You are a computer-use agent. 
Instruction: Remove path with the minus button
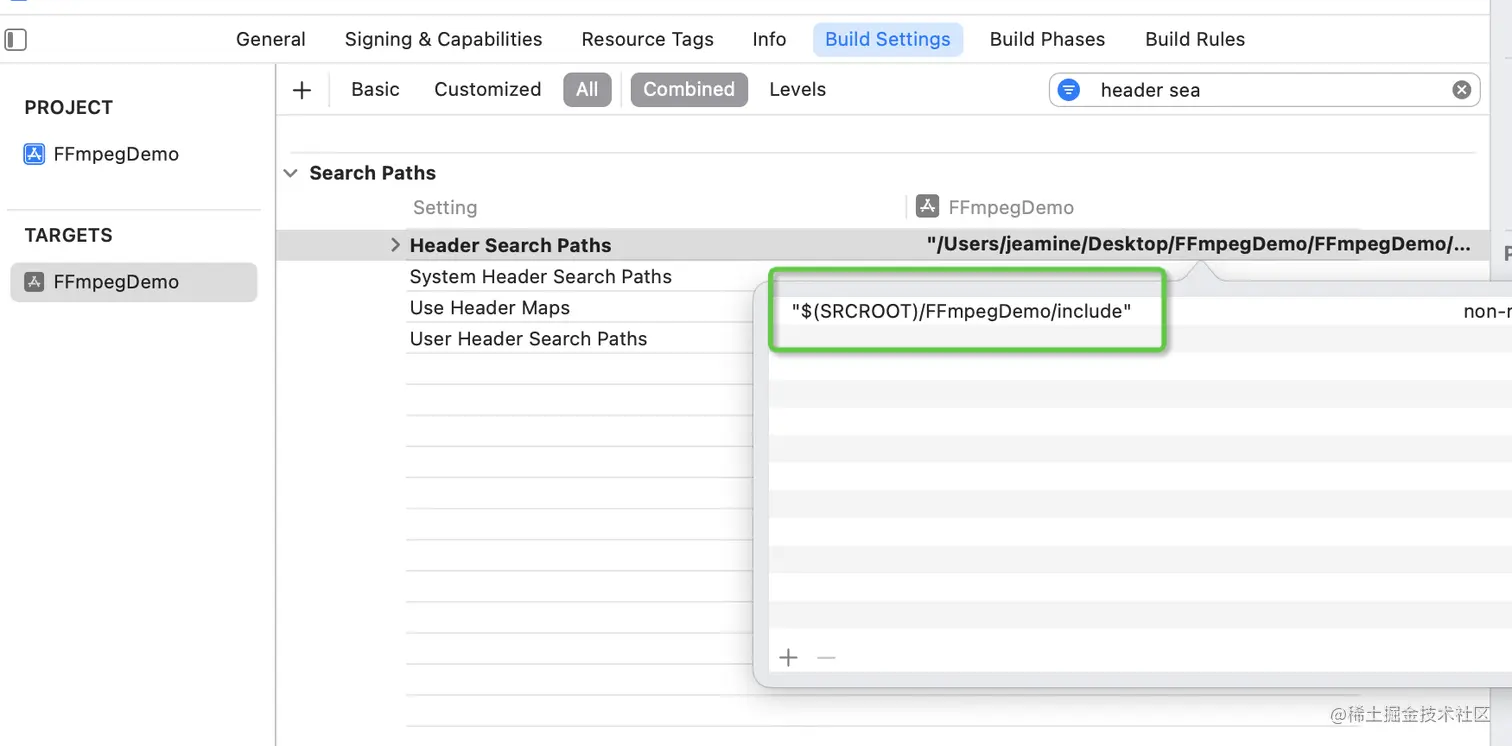(826, 657)
